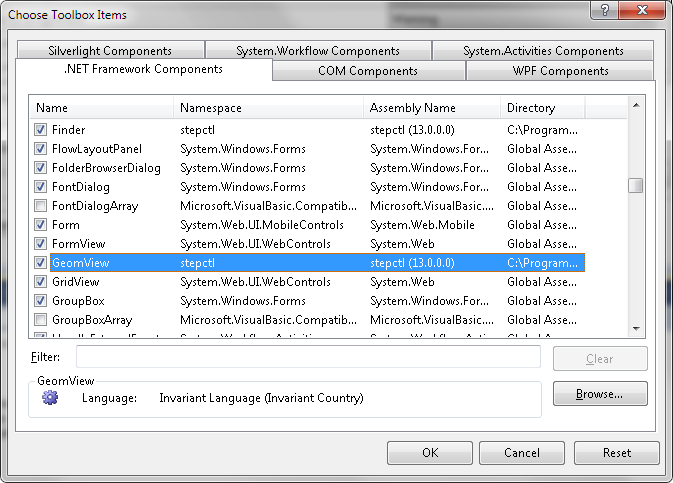Enable the FontDialogArray checkbox

click(x=40, y=206)
